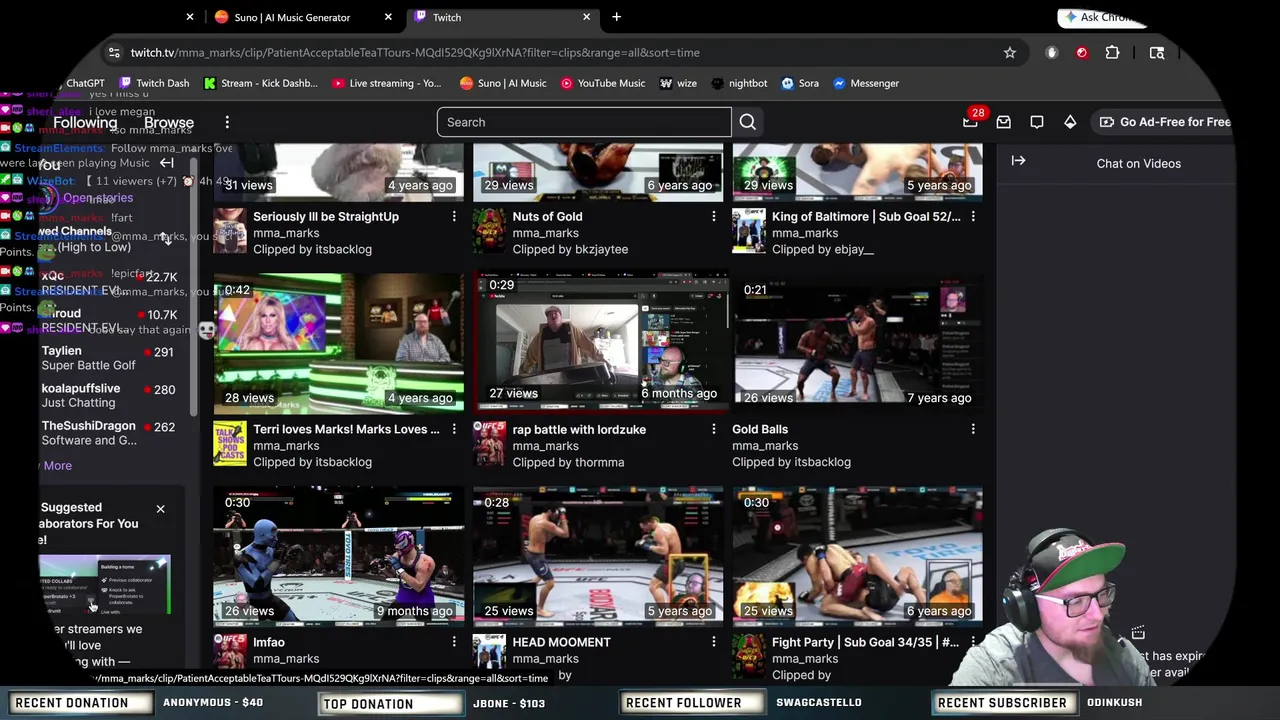The image size is (1280, 720).
Task: Open options for Nuts of Gold clip
Action: pos(713,217)
